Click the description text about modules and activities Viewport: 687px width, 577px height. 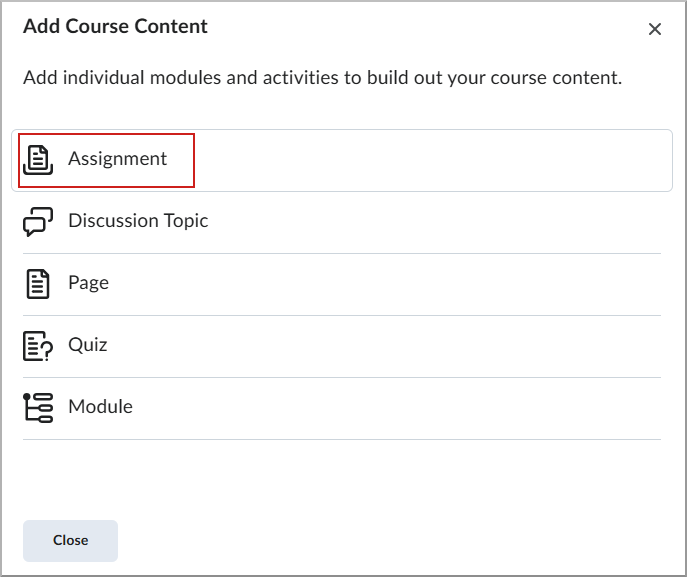point(322,78)
